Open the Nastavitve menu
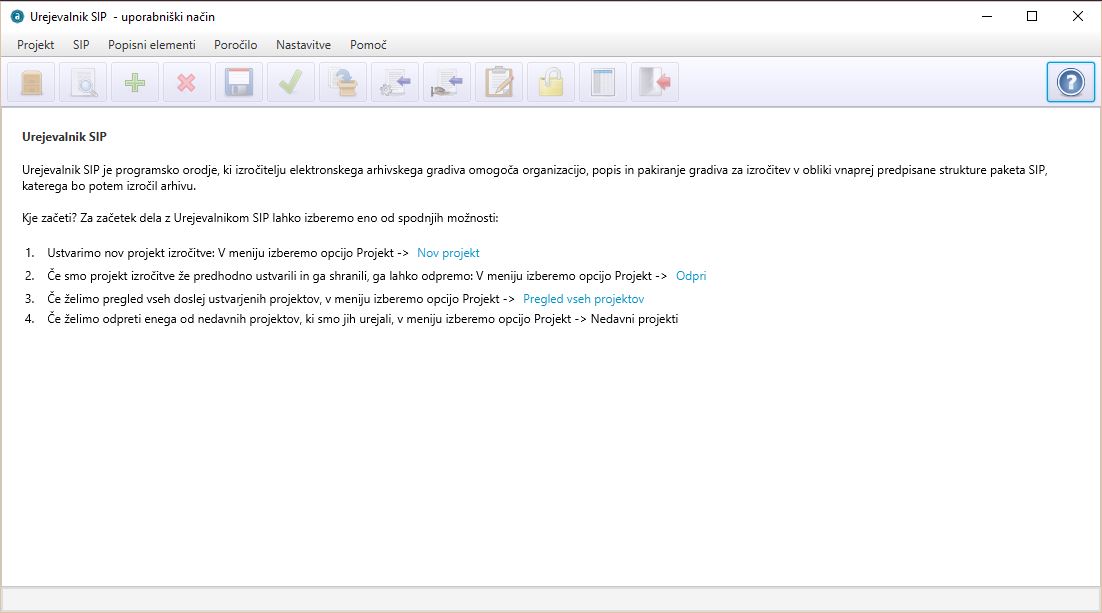 (x=303, y=45)
